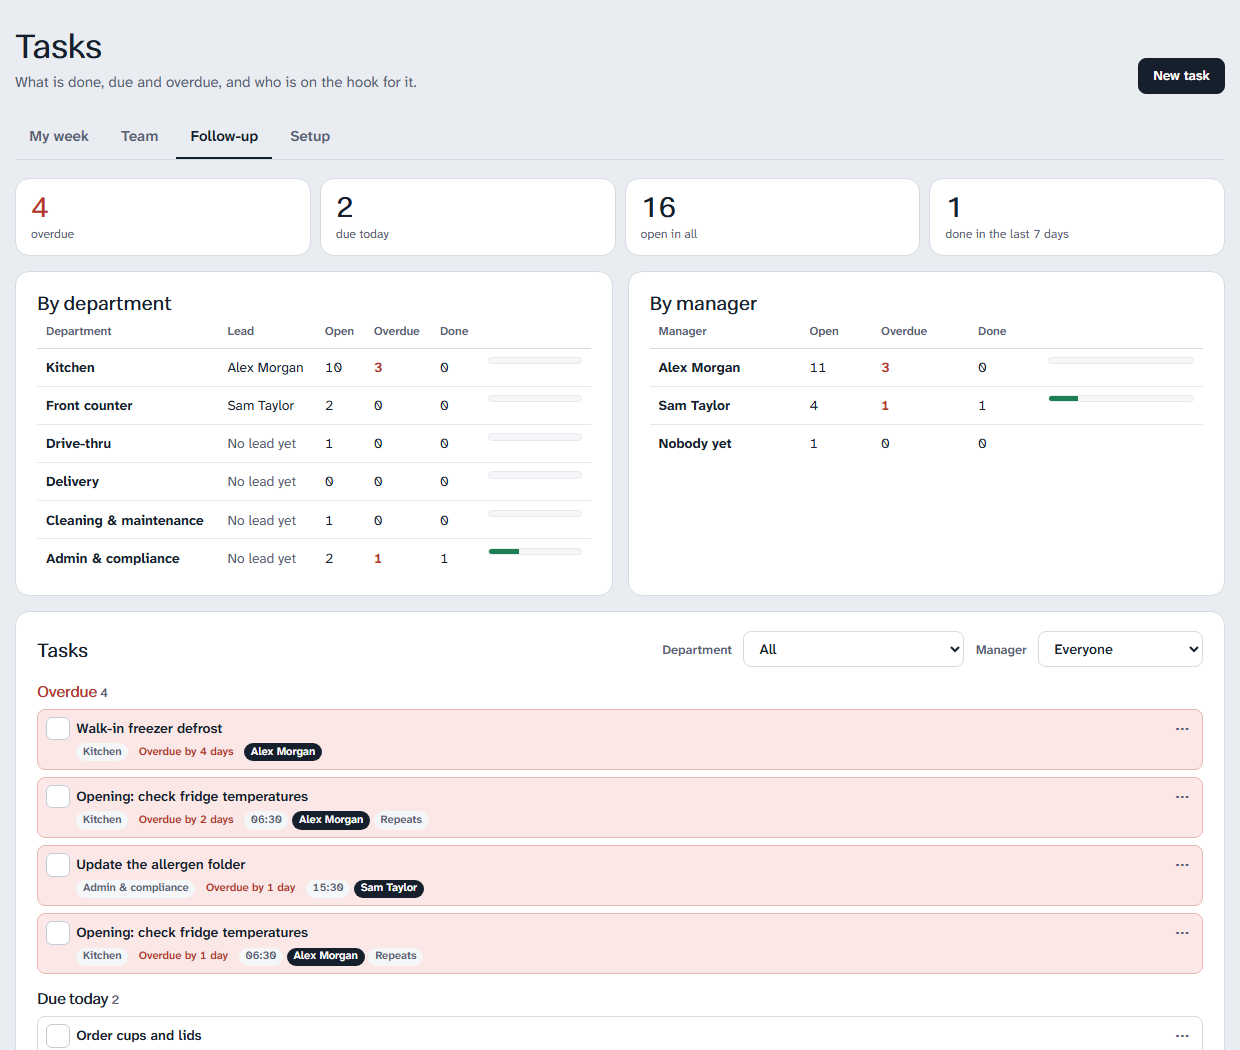Screen dimensions: 1240x1050
Task: Click the Overdue by 4 days label
Action: click(x=186, y=752)
